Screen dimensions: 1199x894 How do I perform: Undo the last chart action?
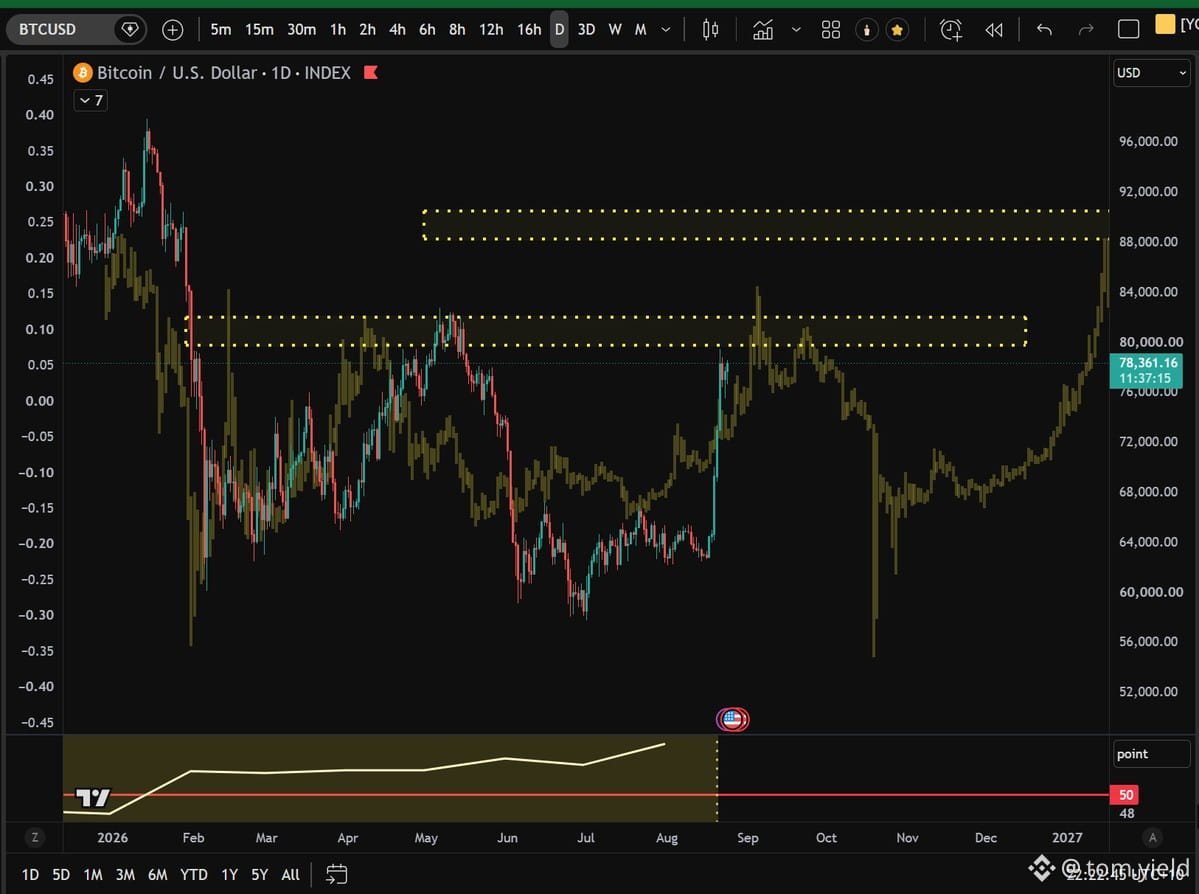(x=1045, y=30)
